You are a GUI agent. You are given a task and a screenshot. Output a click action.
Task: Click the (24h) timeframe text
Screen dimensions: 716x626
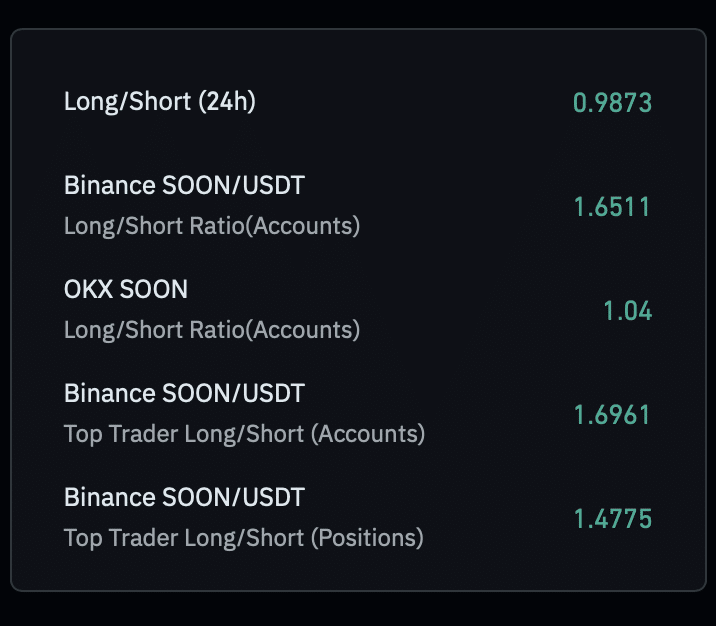pyautogui.click(x=227, y=101)
